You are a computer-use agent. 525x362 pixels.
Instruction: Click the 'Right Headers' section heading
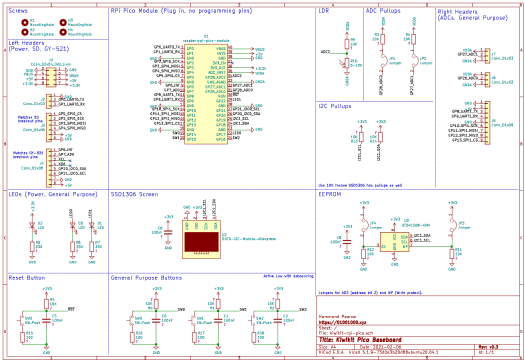tap(457, 12)
